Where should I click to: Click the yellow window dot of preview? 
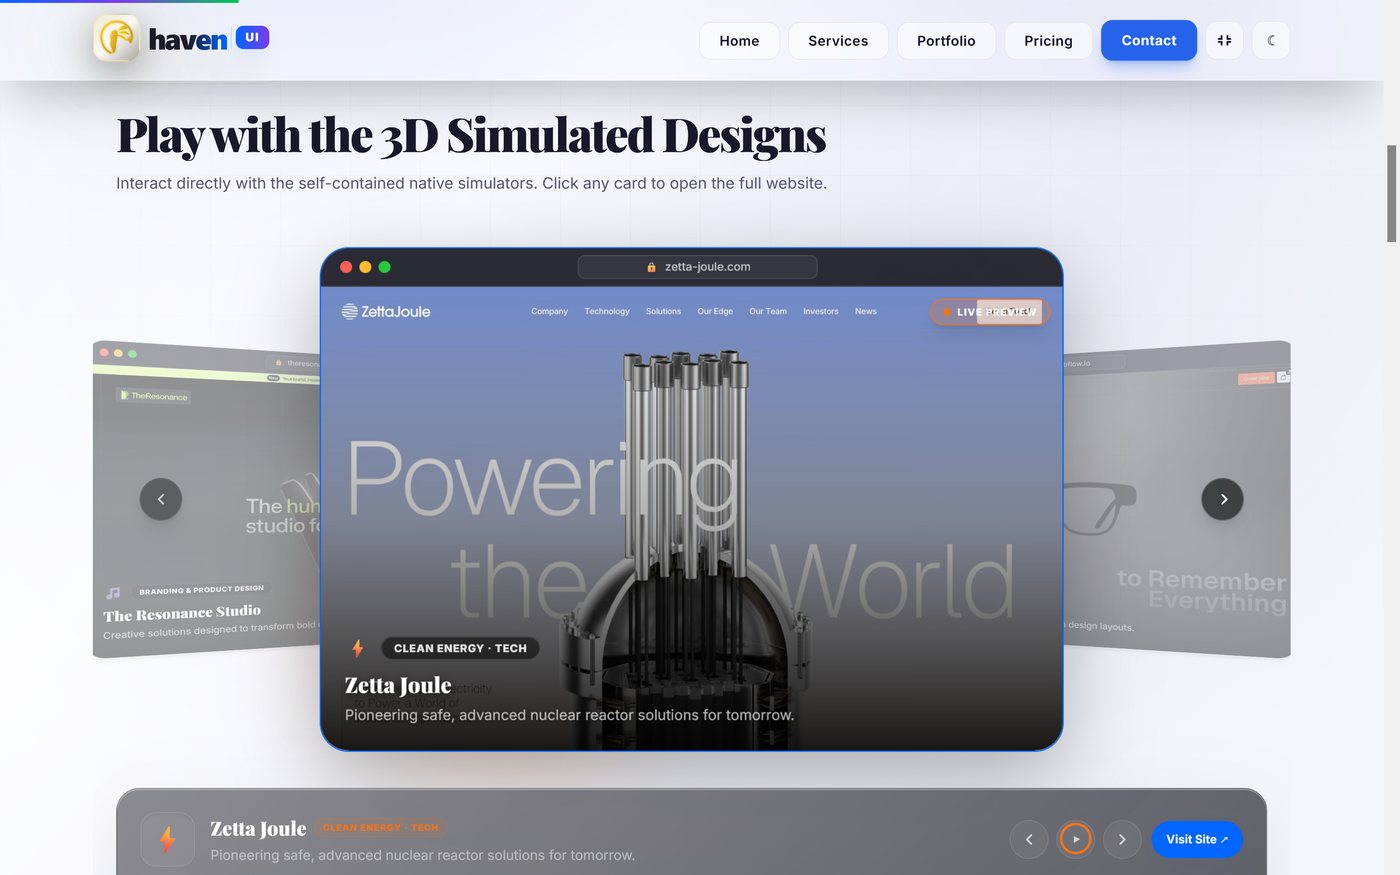tap(365, 267)
